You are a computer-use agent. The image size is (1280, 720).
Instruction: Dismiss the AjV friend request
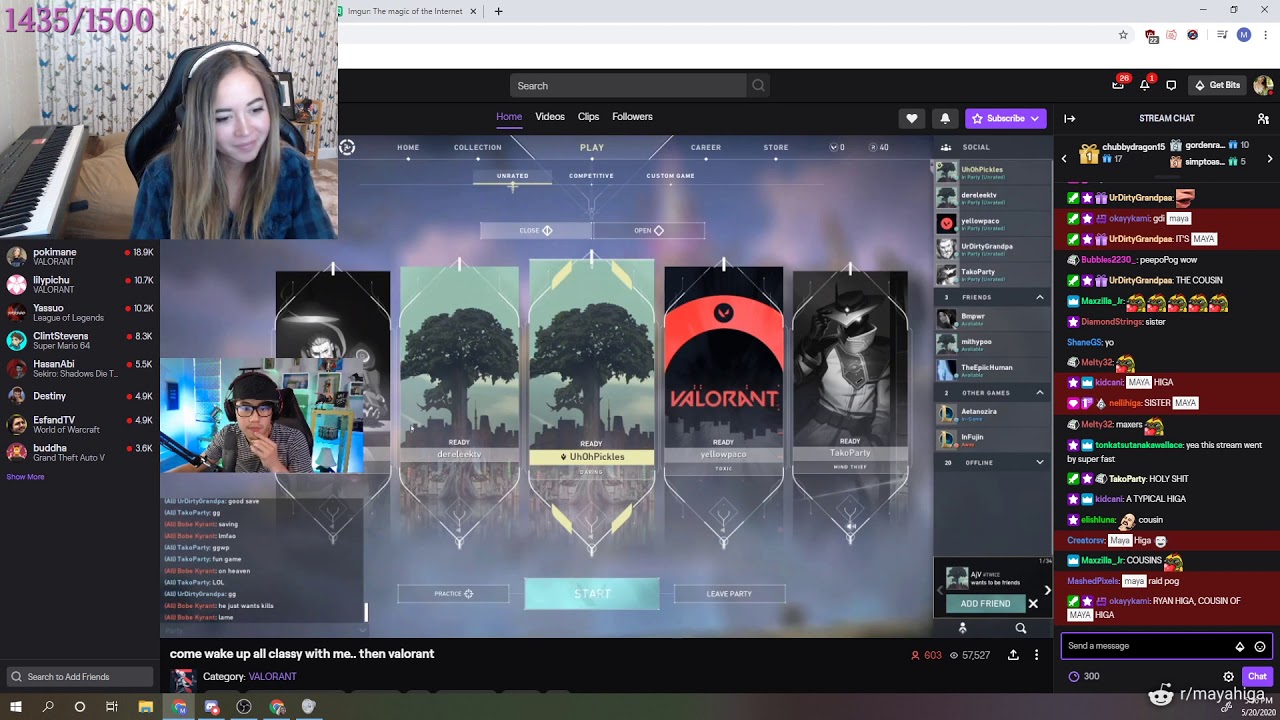coord(1033,604)
